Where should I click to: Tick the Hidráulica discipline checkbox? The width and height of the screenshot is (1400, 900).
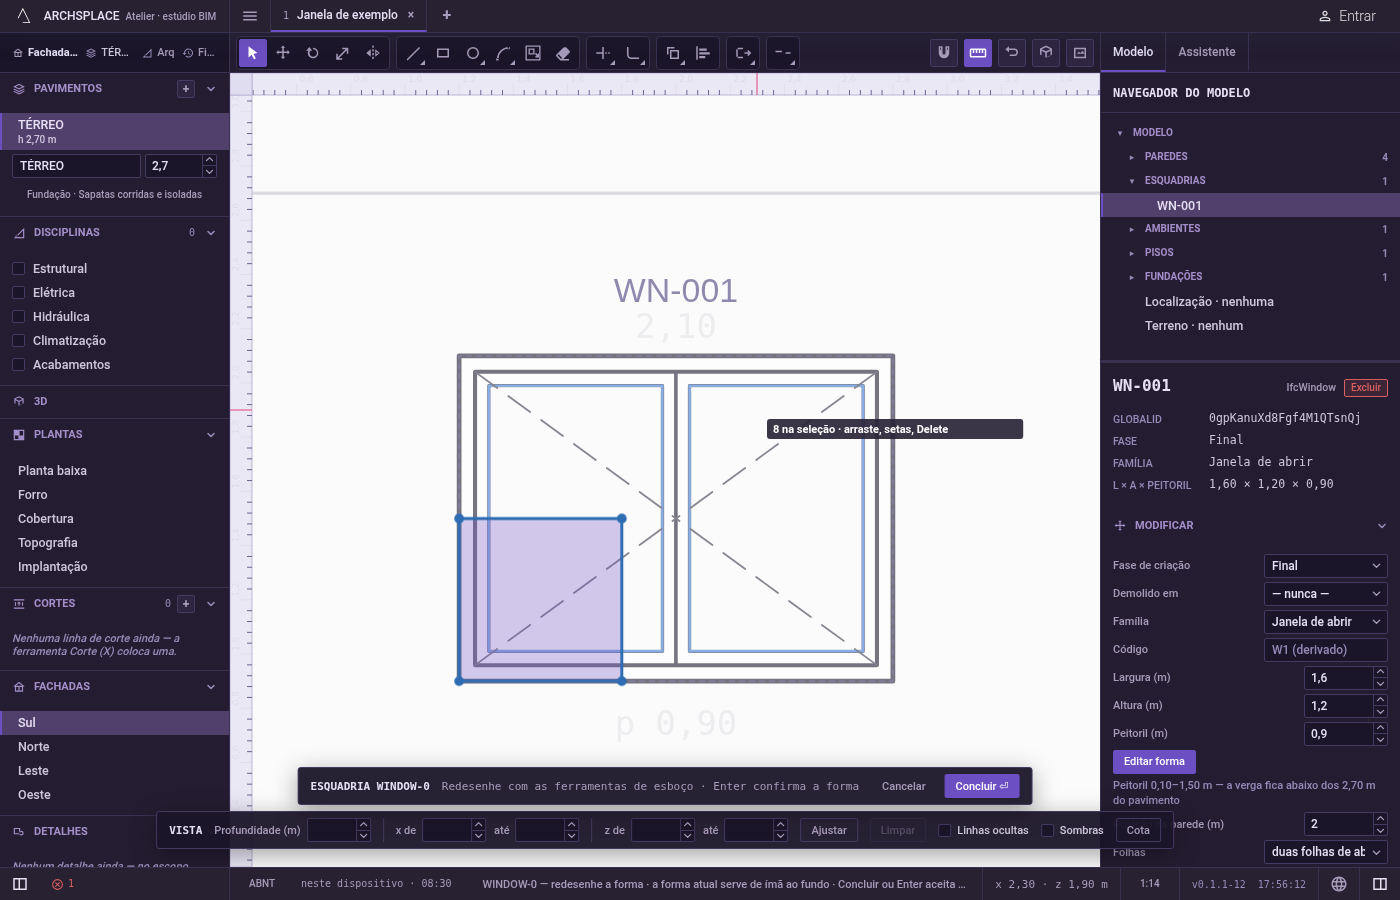(18, 317)
